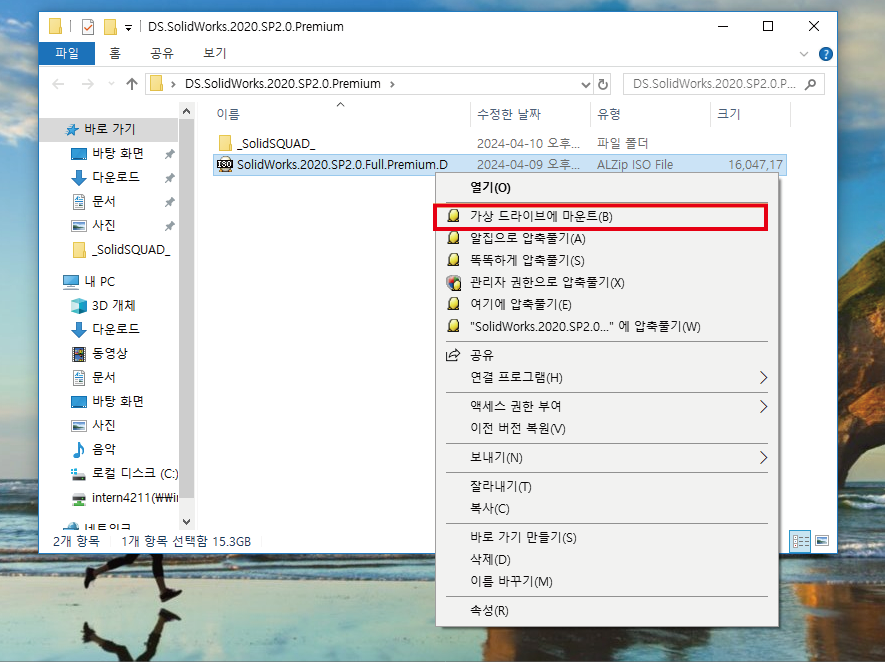
Task: Choose 이전 버전 복원(V) menu entry
Action: pyautogui.click(x=607, y=428)
